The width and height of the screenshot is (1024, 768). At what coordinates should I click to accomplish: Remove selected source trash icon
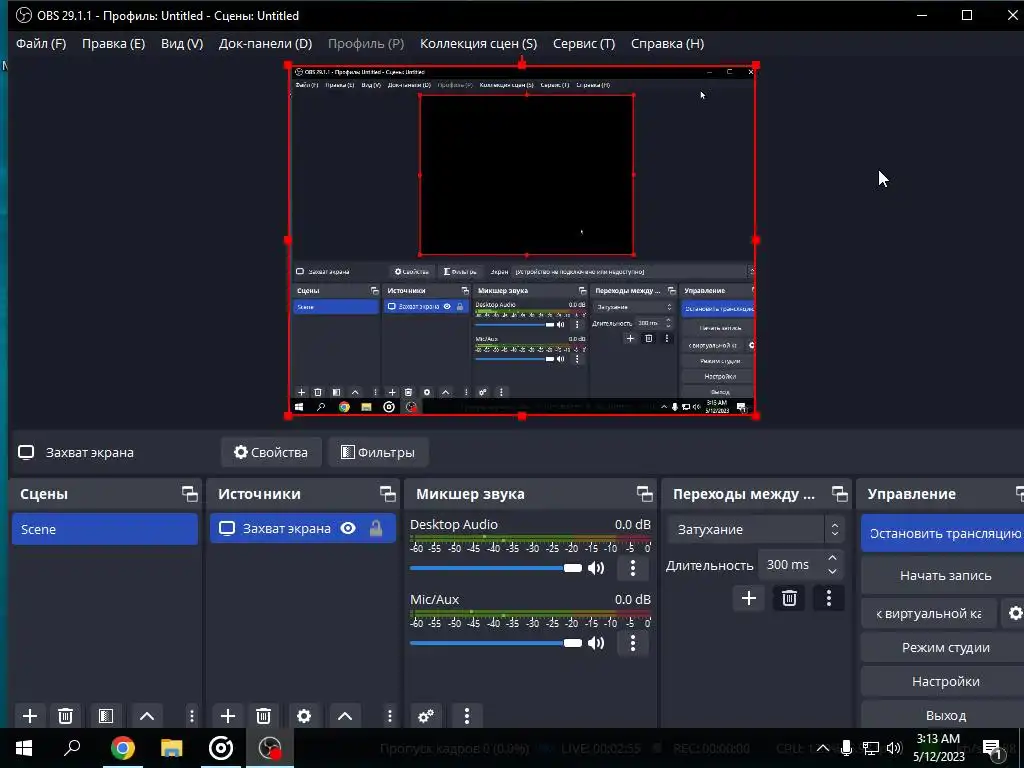[x=263, y=716]
